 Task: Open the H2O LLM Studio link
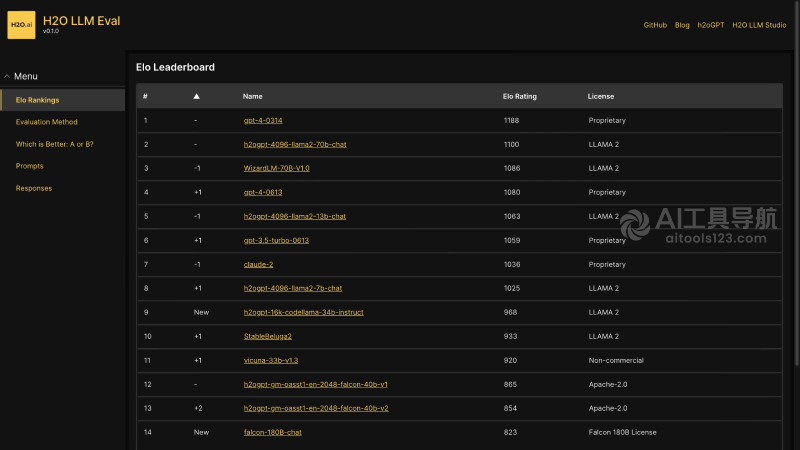pos(759,25)
